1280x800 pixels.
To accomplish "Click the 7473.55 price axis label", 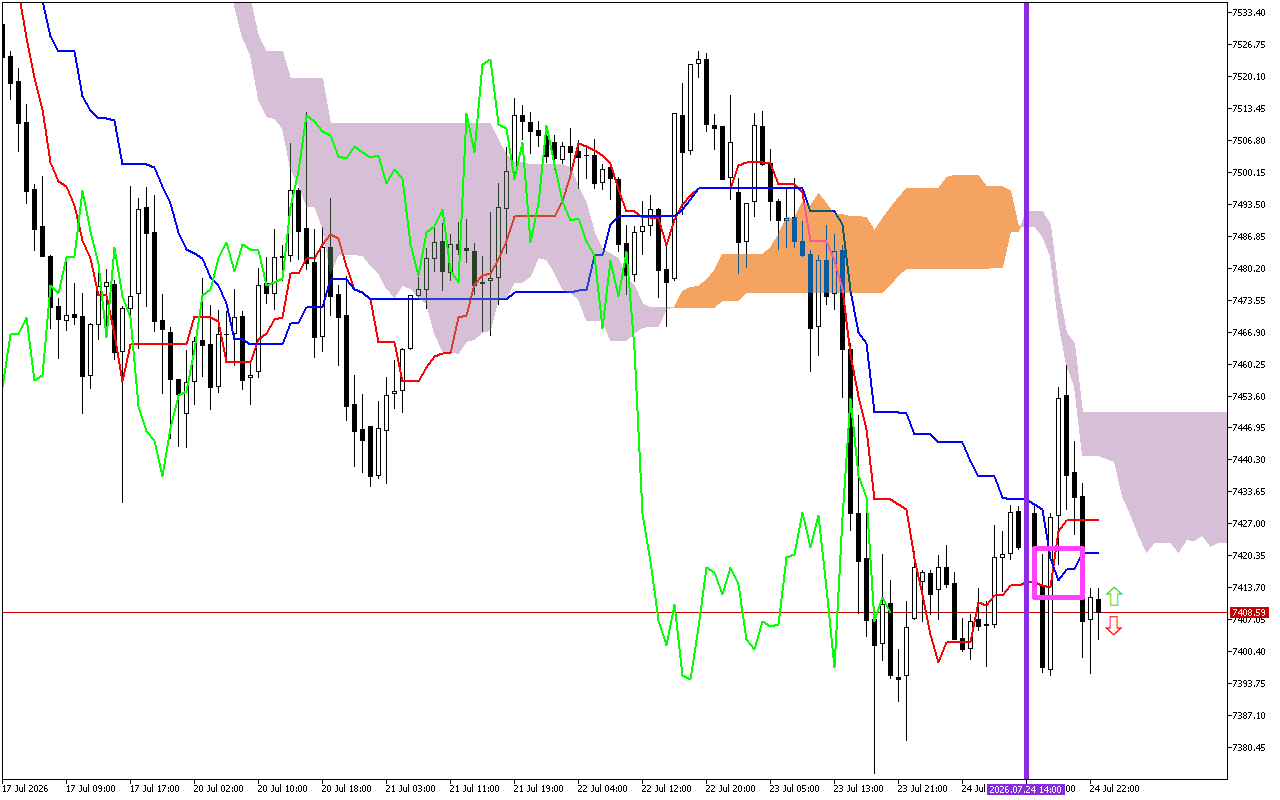I will click(x=1250, y=301).
